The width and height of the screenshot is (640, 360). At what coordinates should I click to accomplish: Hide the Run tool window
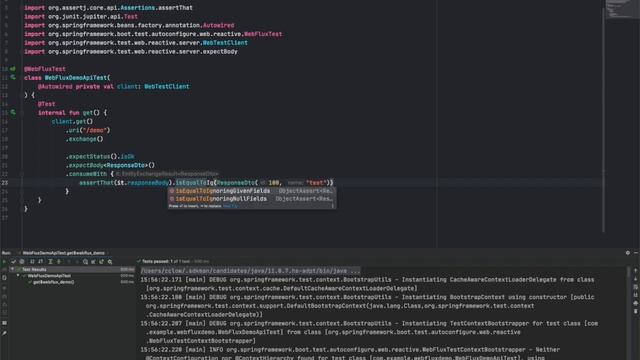(x=636, y=253)
